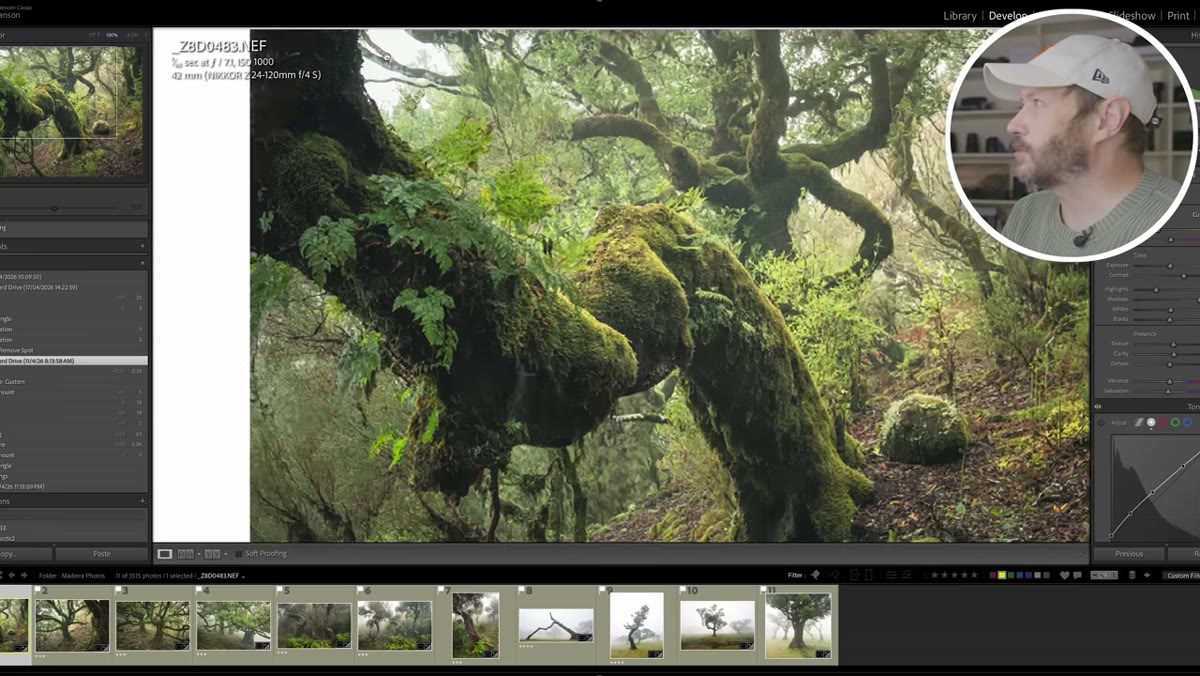Select filmstrip thumbnail number 8

click(556, 625)
